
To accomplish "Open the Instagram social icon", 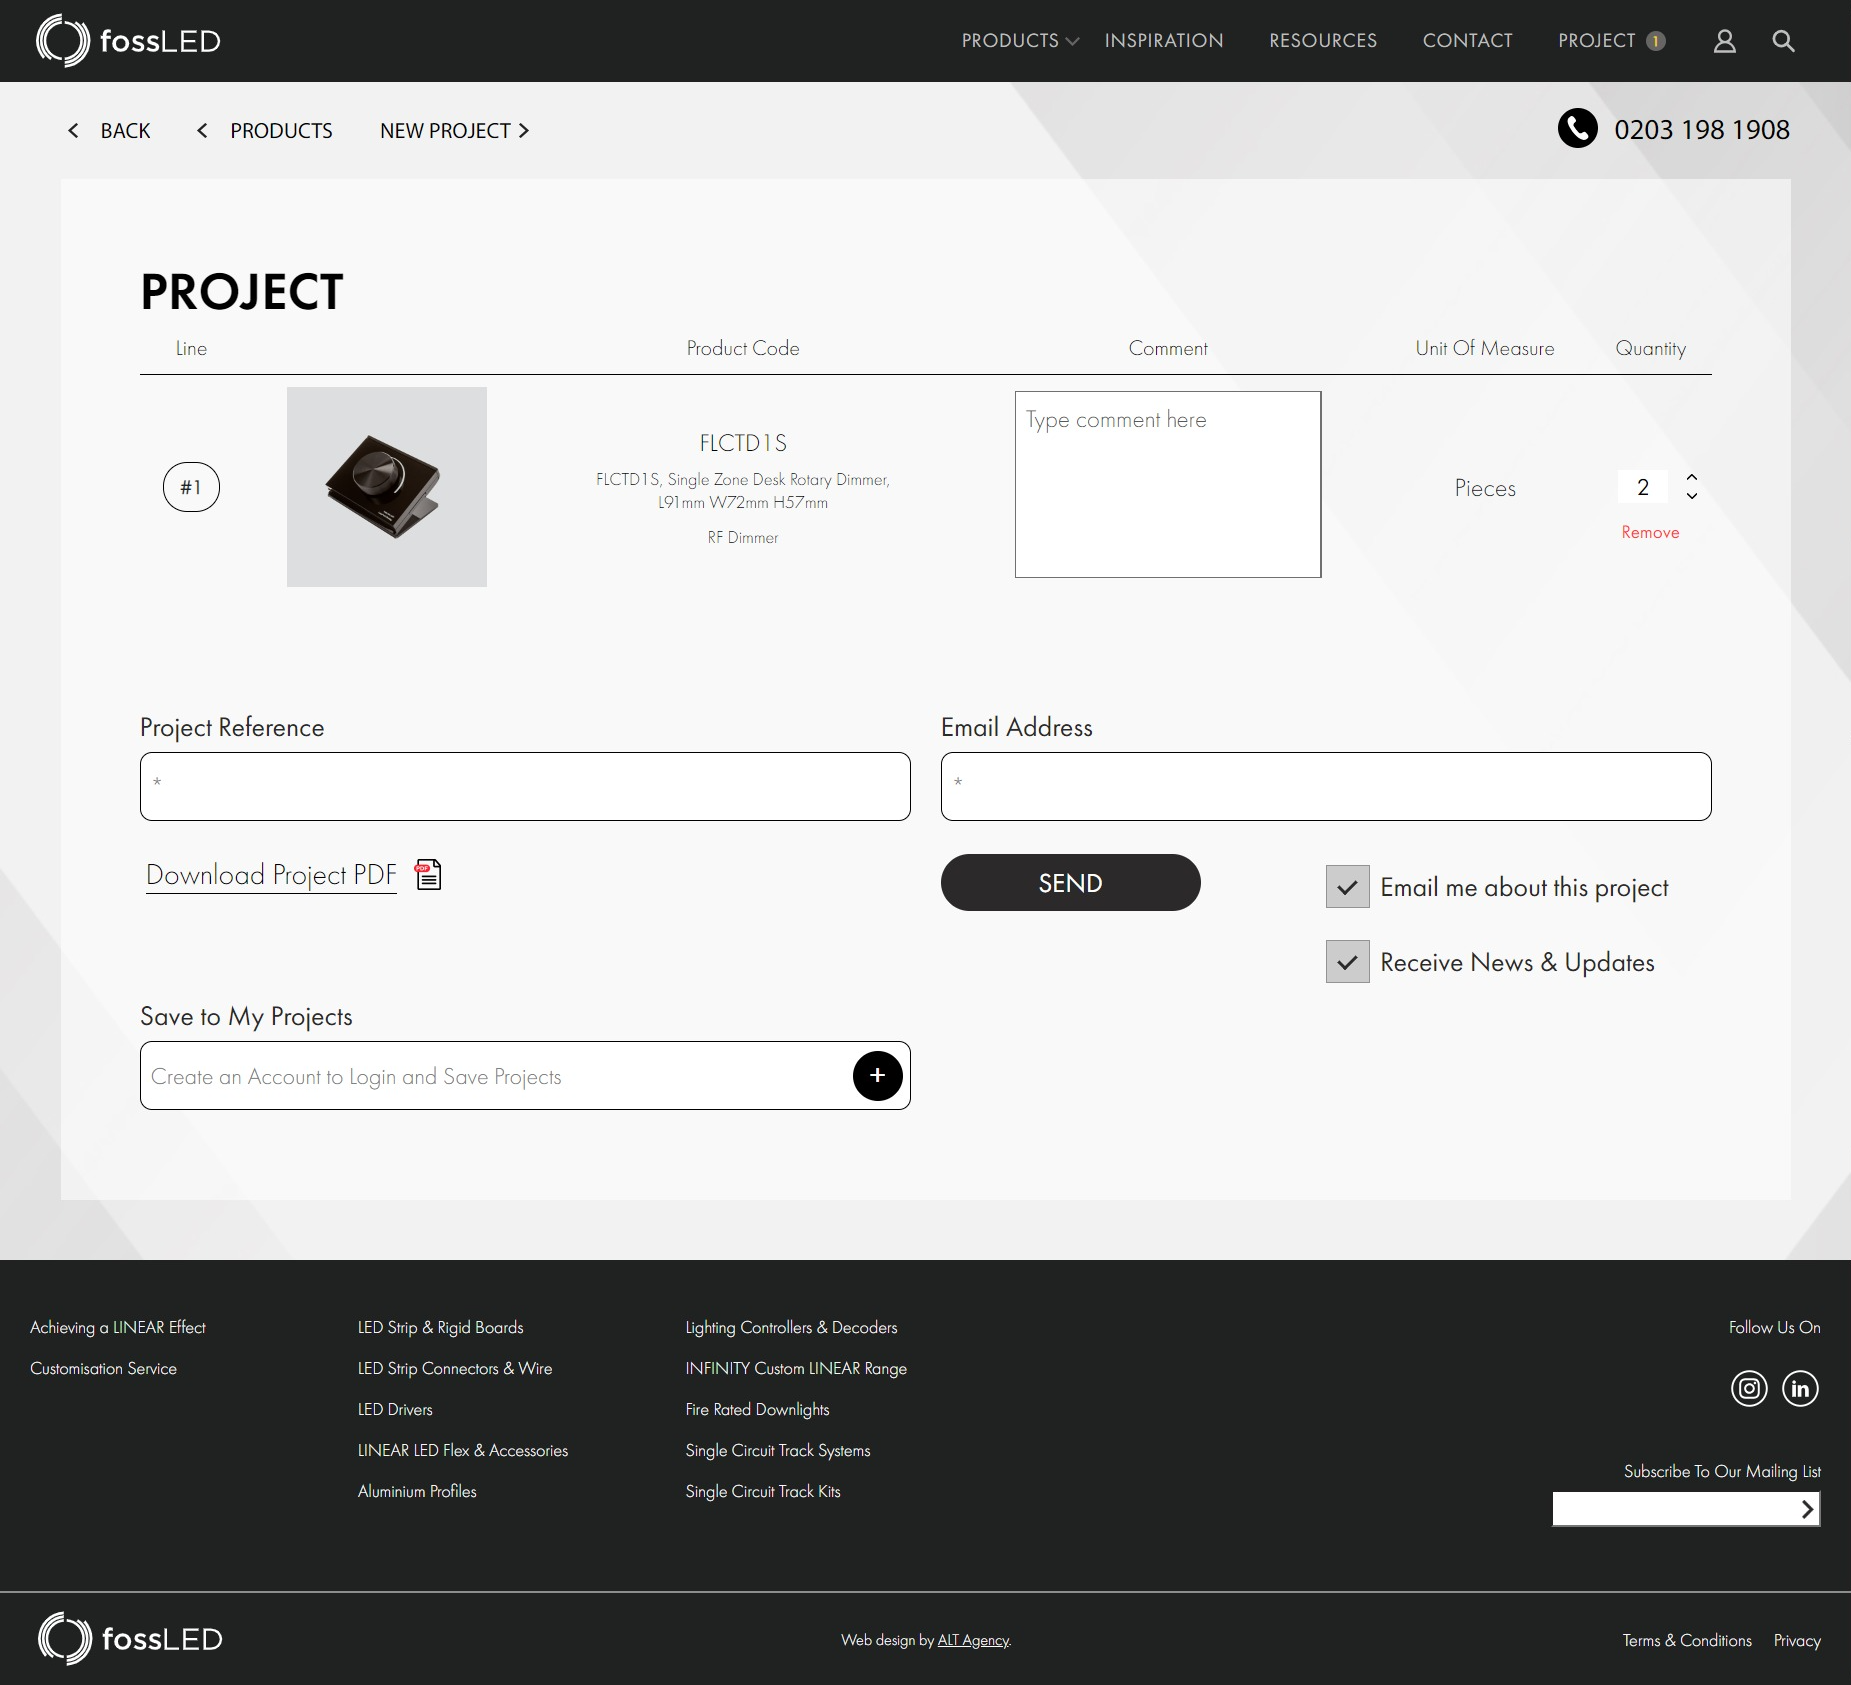I will coord(1749,1388).
